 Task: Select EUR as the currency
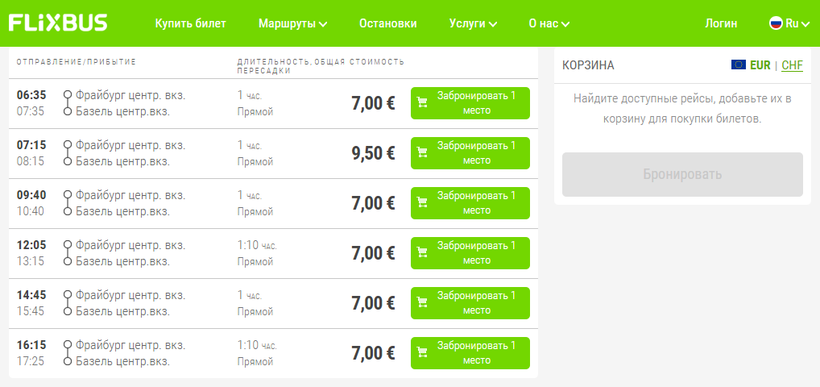click(760, 65)
